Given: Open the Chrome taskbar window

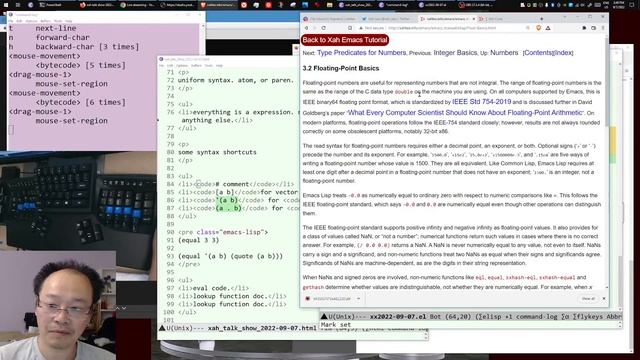Looking at the screenshot, I should (x=137, y=5).
